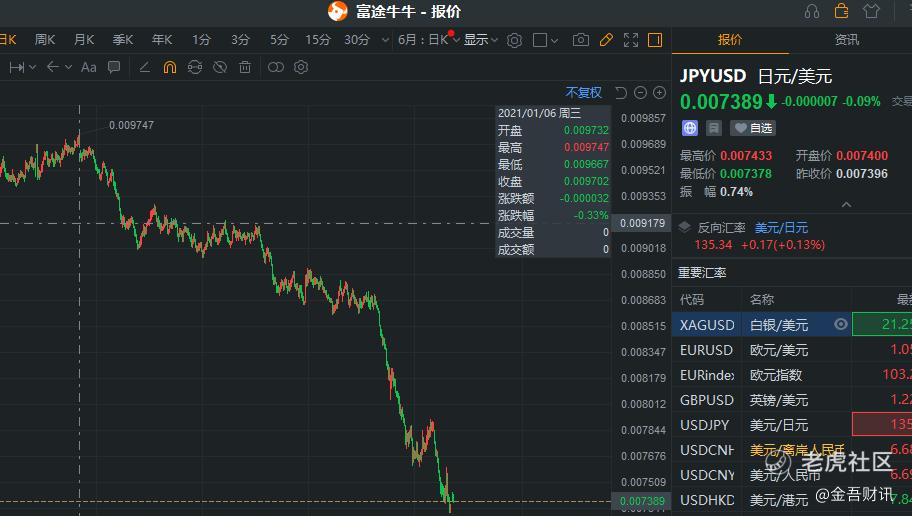The image size is (912, 516).
Task: Select the 季K quarterly chart period
Action: [x=123, y=40]
